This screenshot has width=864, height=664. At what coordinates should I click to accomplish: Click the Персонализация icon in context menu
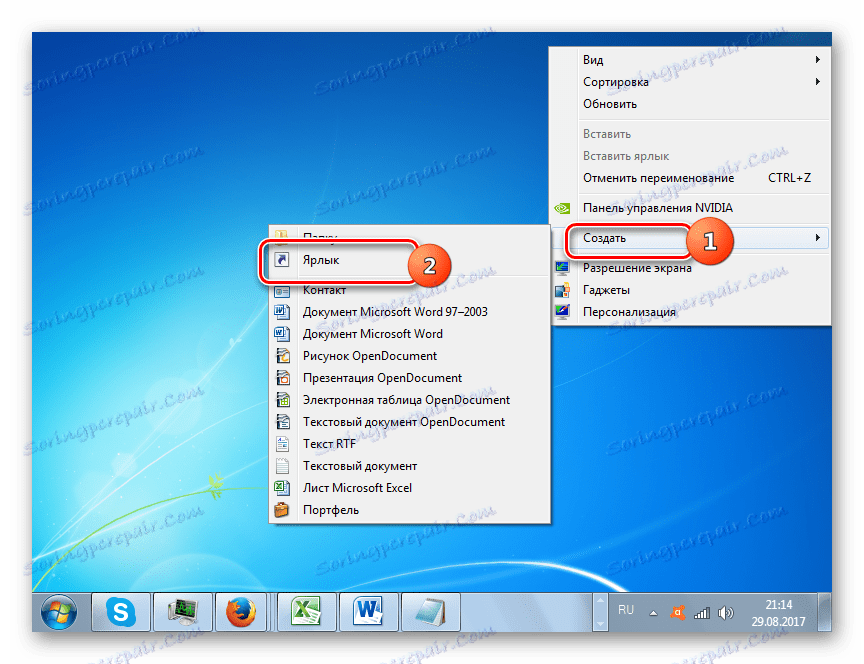click(x=562, y=312)
